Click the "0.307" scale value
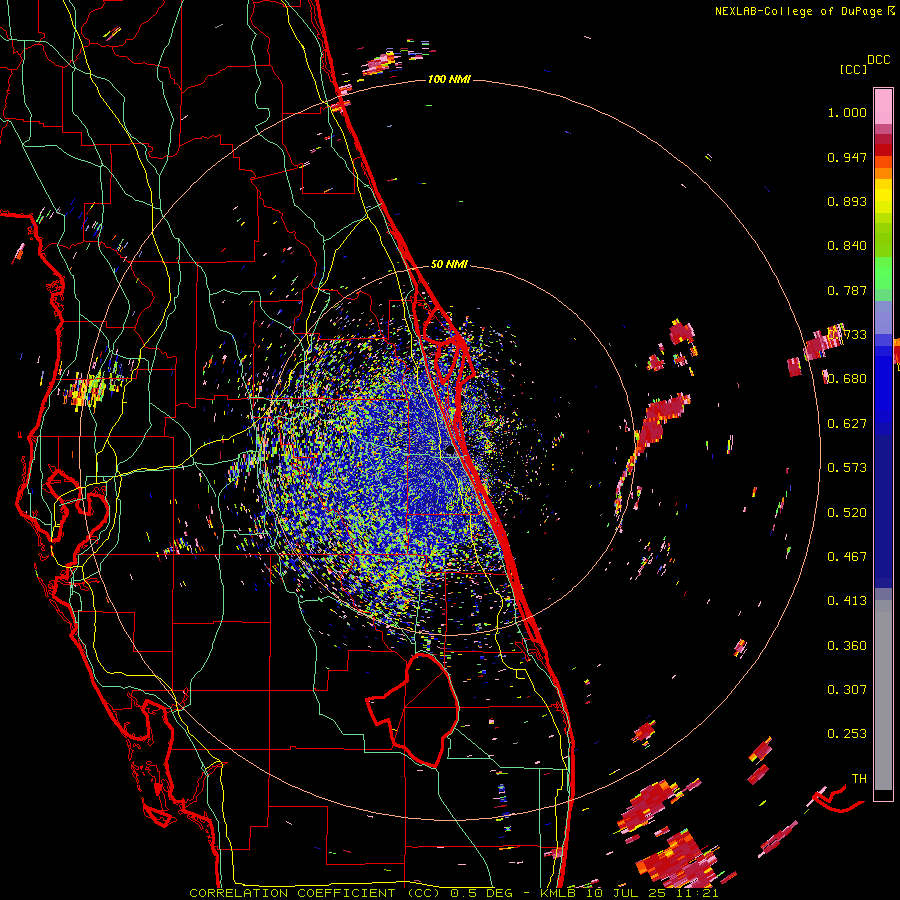 point(847,690)
